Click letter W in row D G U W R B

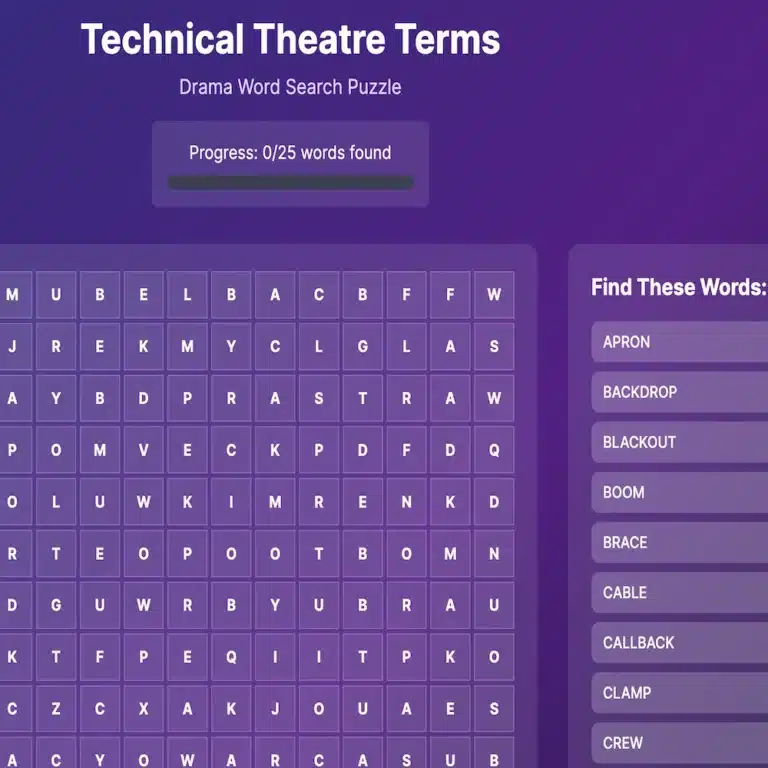click(x=144, y=605)
